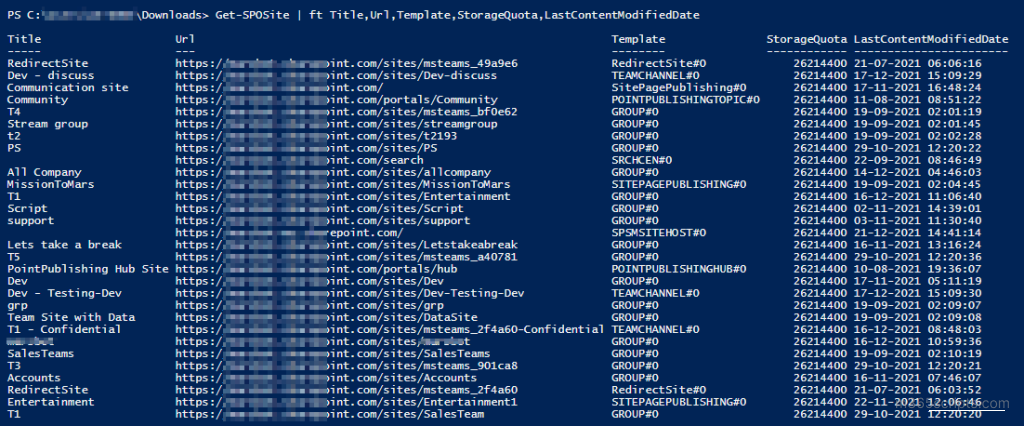The width and height of the screenshot is (1024, 426).
Task: Click the Title column header
Action: pos(24,39)
